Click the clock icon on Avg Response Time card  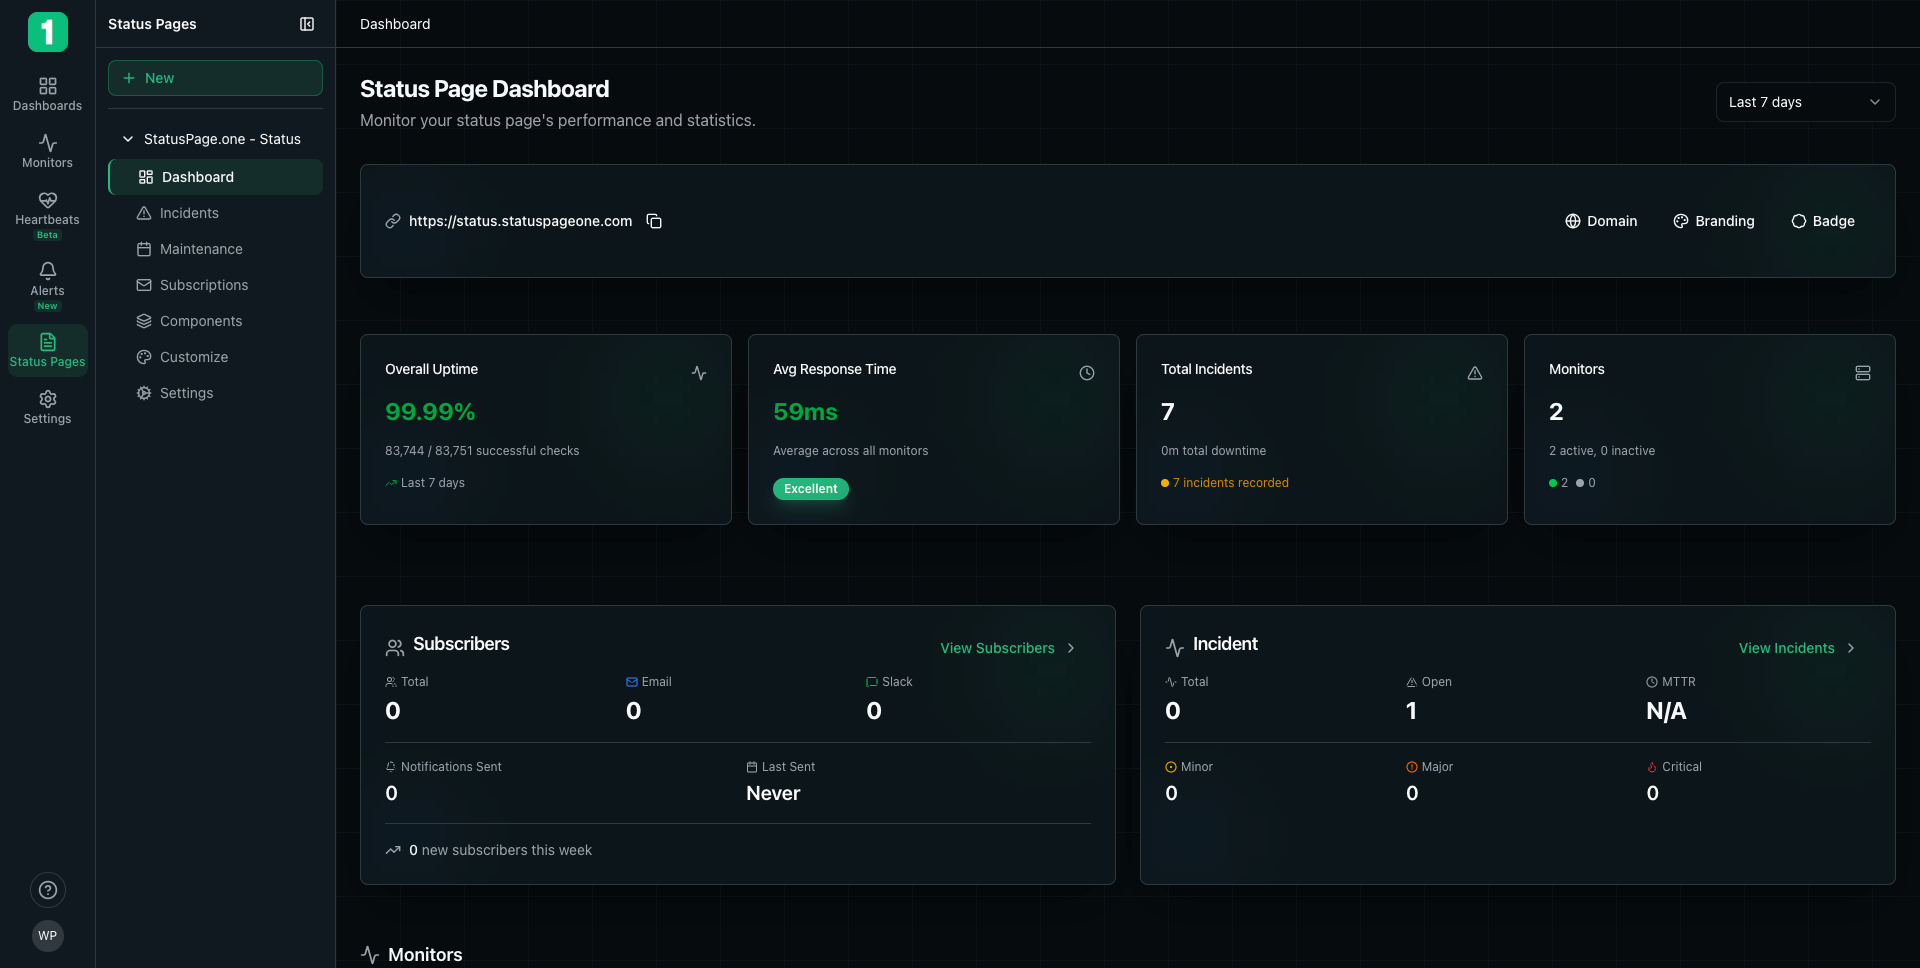tap(1087, 373)
